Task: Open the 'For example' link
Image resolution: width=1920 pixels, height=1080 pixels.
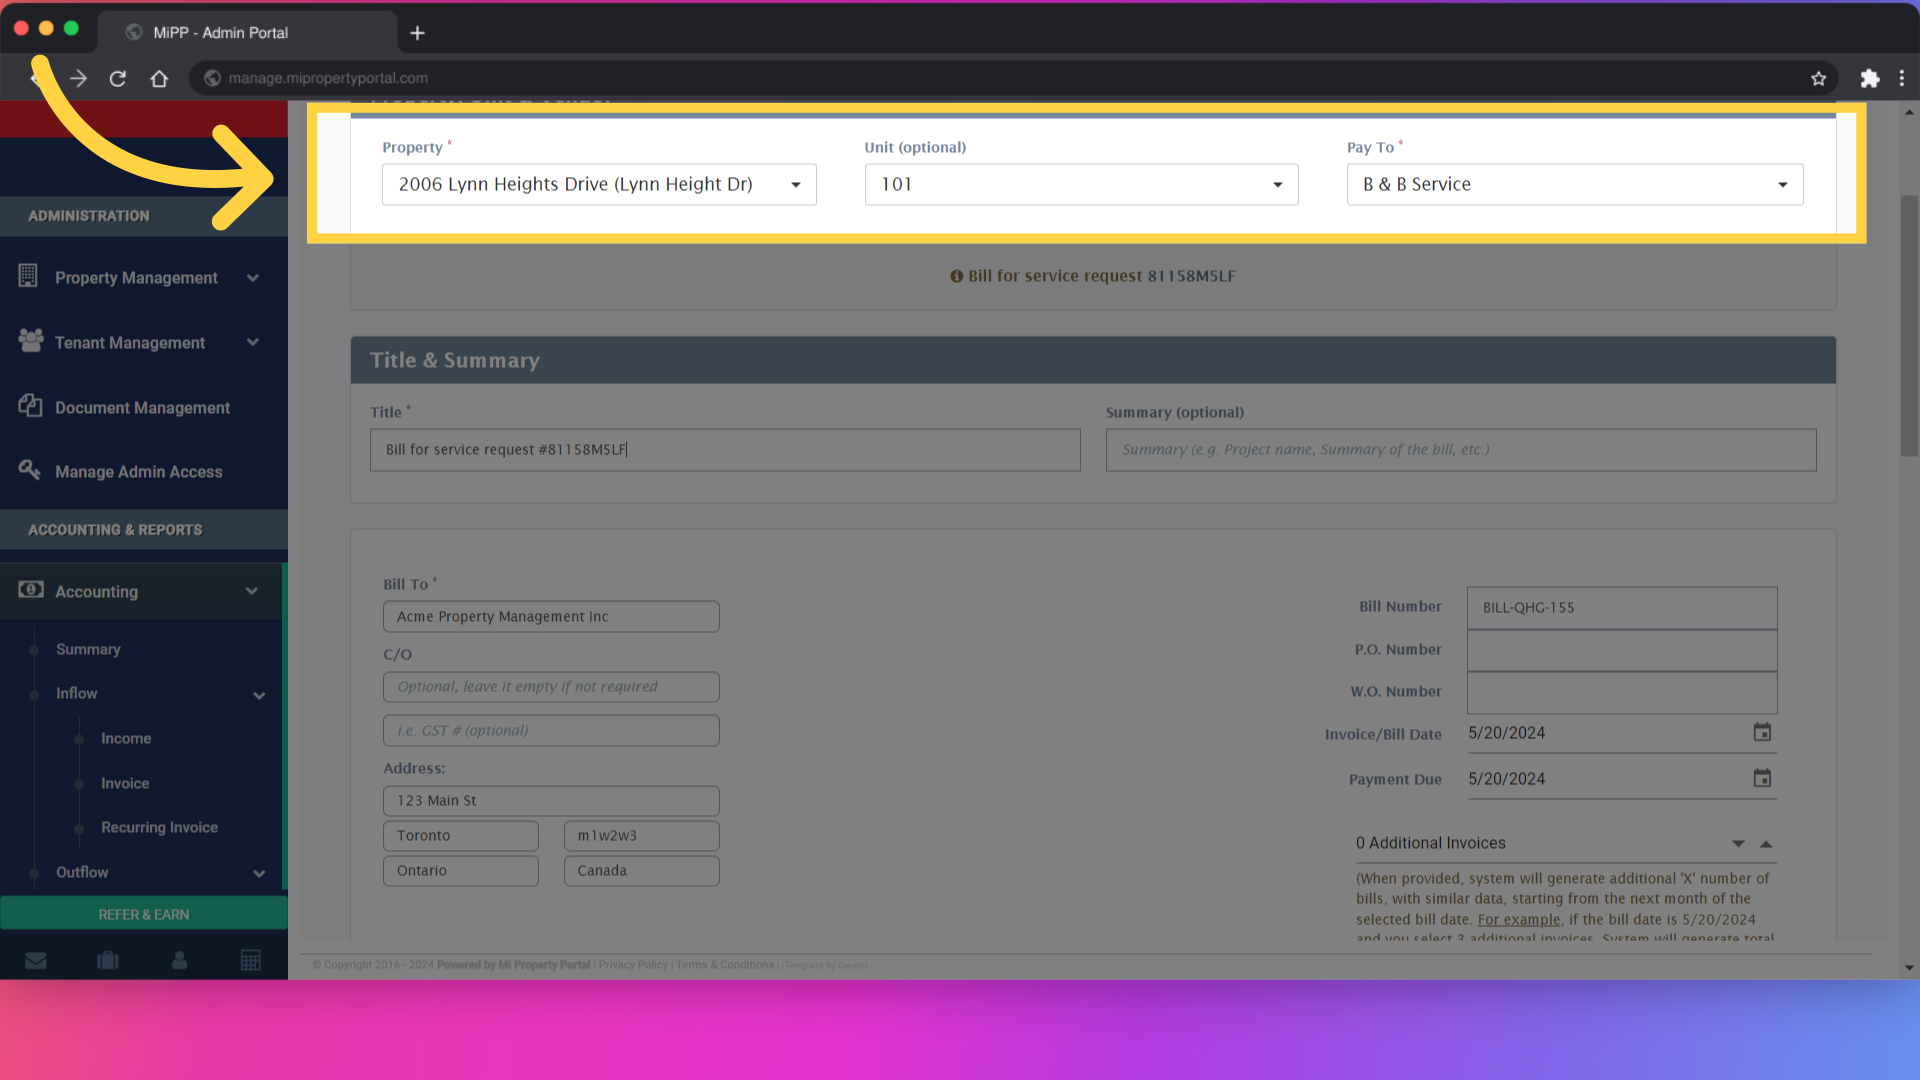Action: pyautogui.click(x=1519, y=919)
